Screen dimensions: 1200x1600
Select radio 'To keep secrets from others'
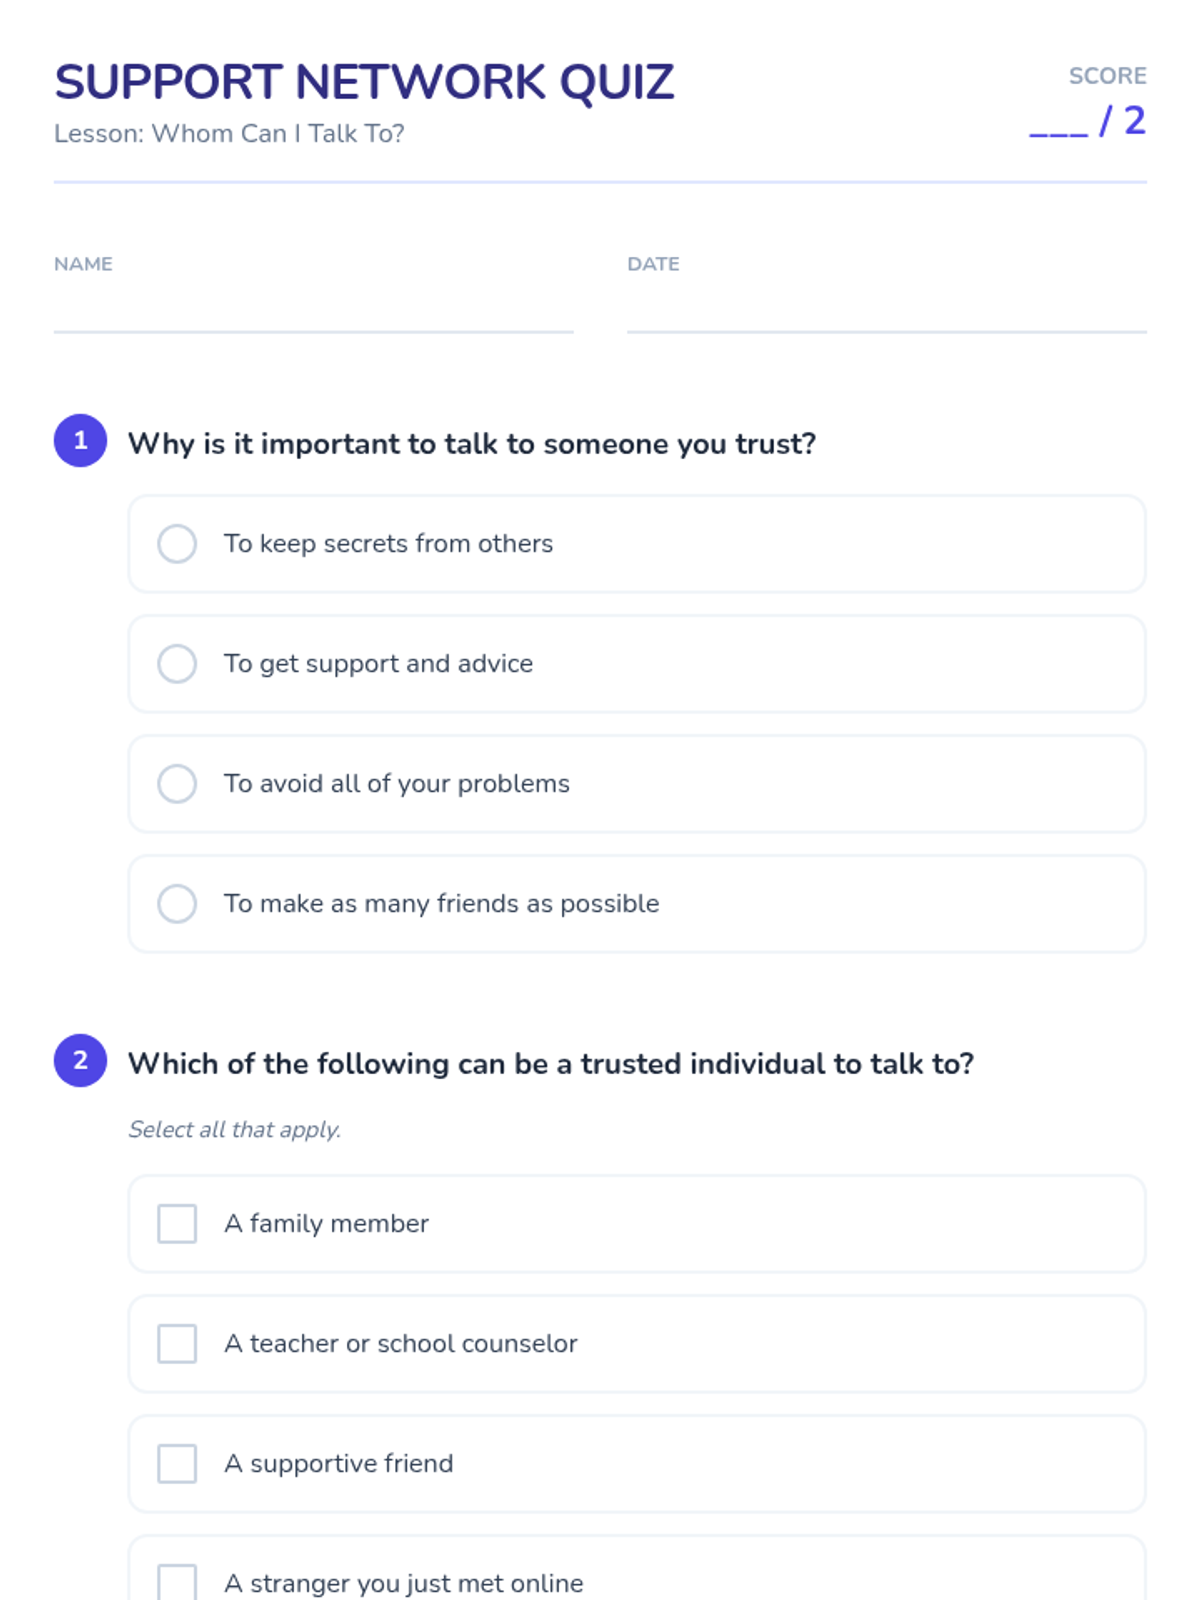(x=177, y=544)
